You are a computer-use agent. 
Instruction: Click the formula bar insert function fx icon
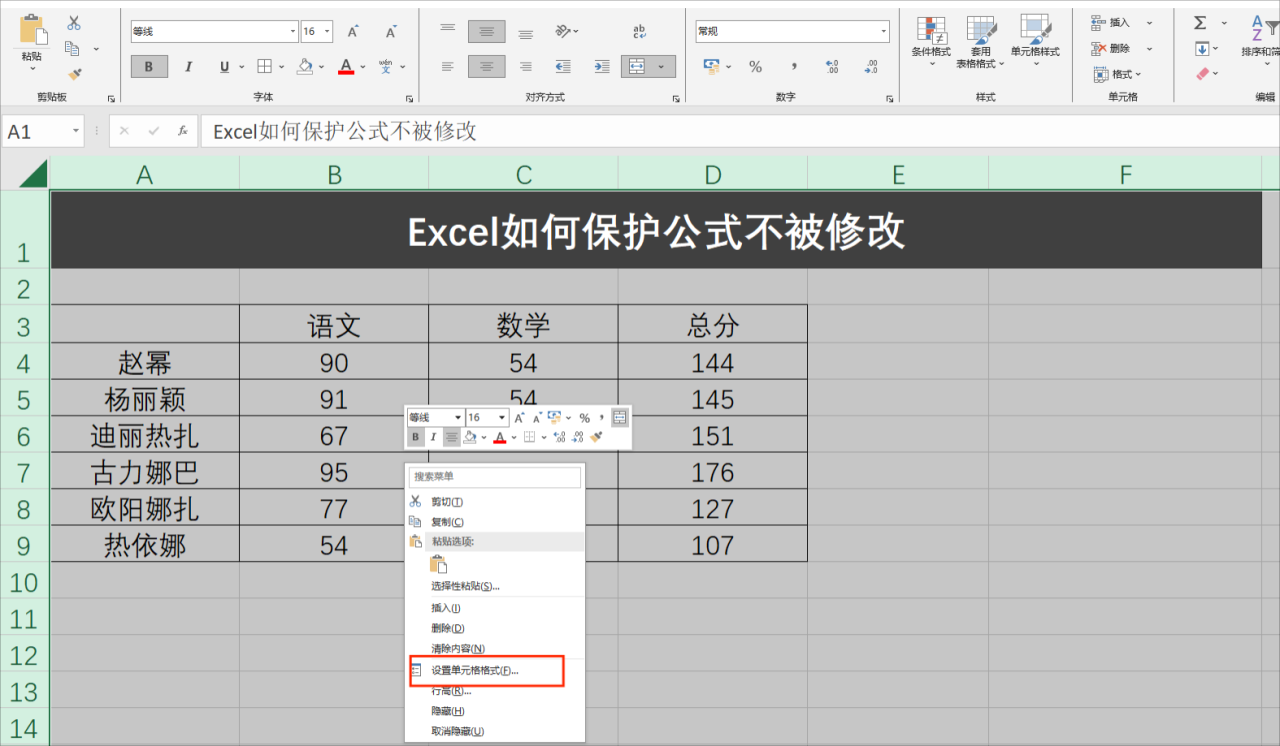pos(182,131)
